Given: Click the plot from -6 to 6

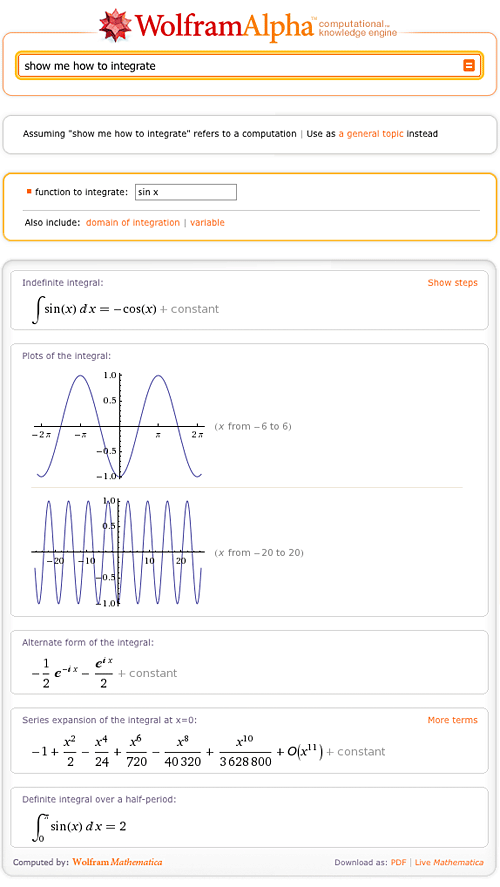Looking at the screenshot, I should pyautogui.click(x=119, y=425).
